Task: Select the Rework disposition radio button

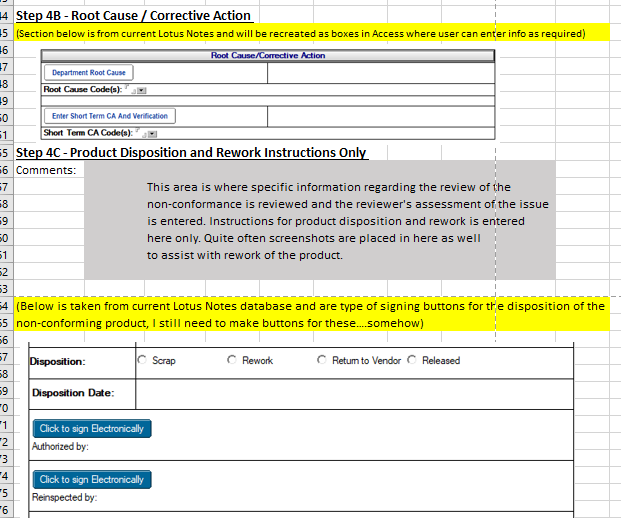Action: (x=232, y=360)
